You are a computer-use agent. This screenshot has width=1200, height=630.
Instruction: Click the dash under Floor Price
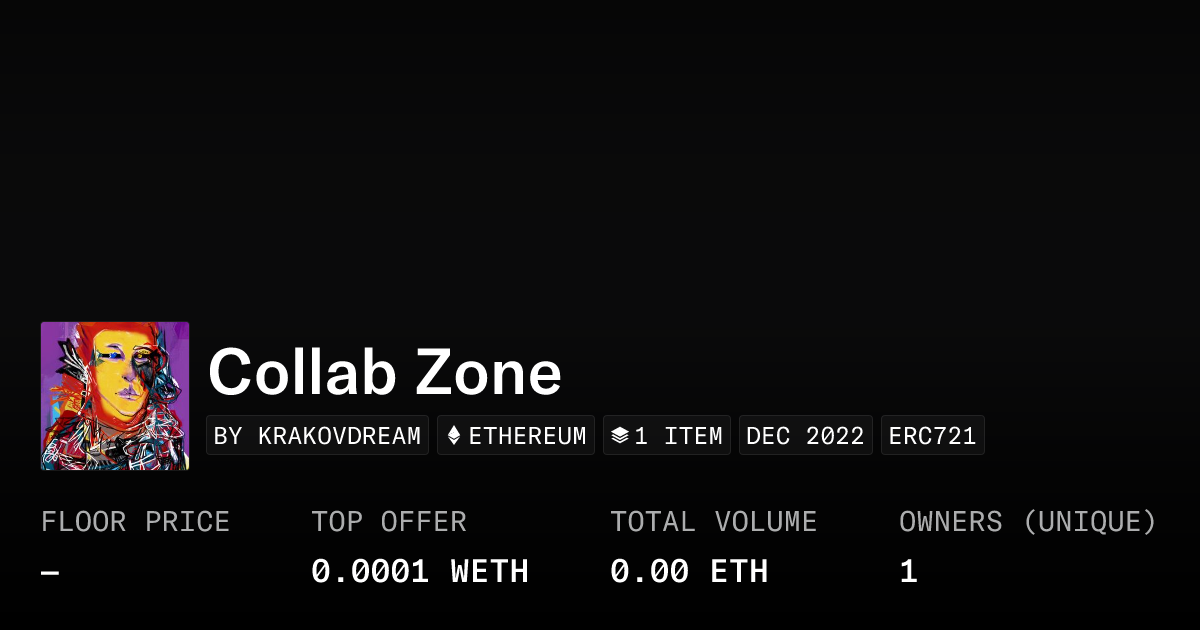tap(50, 572)
